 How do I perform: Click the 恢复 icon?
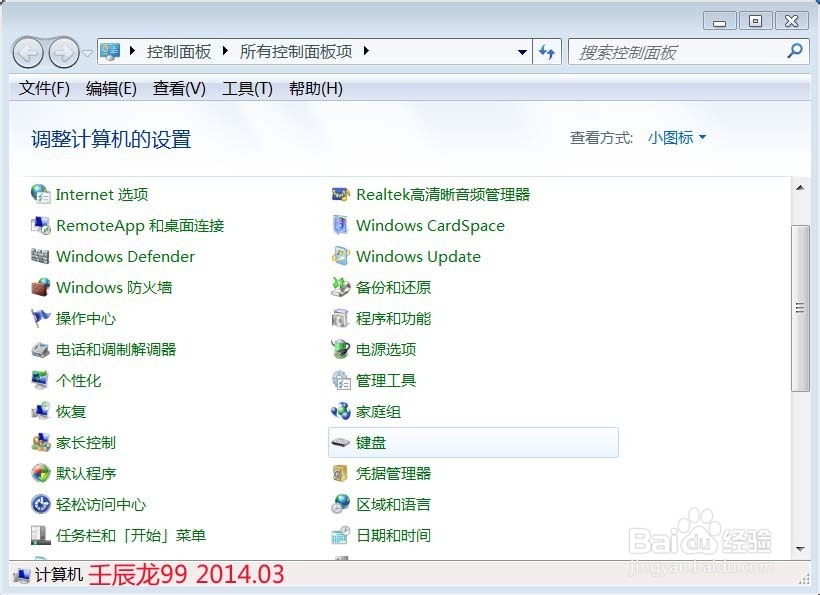click(40, 411)
